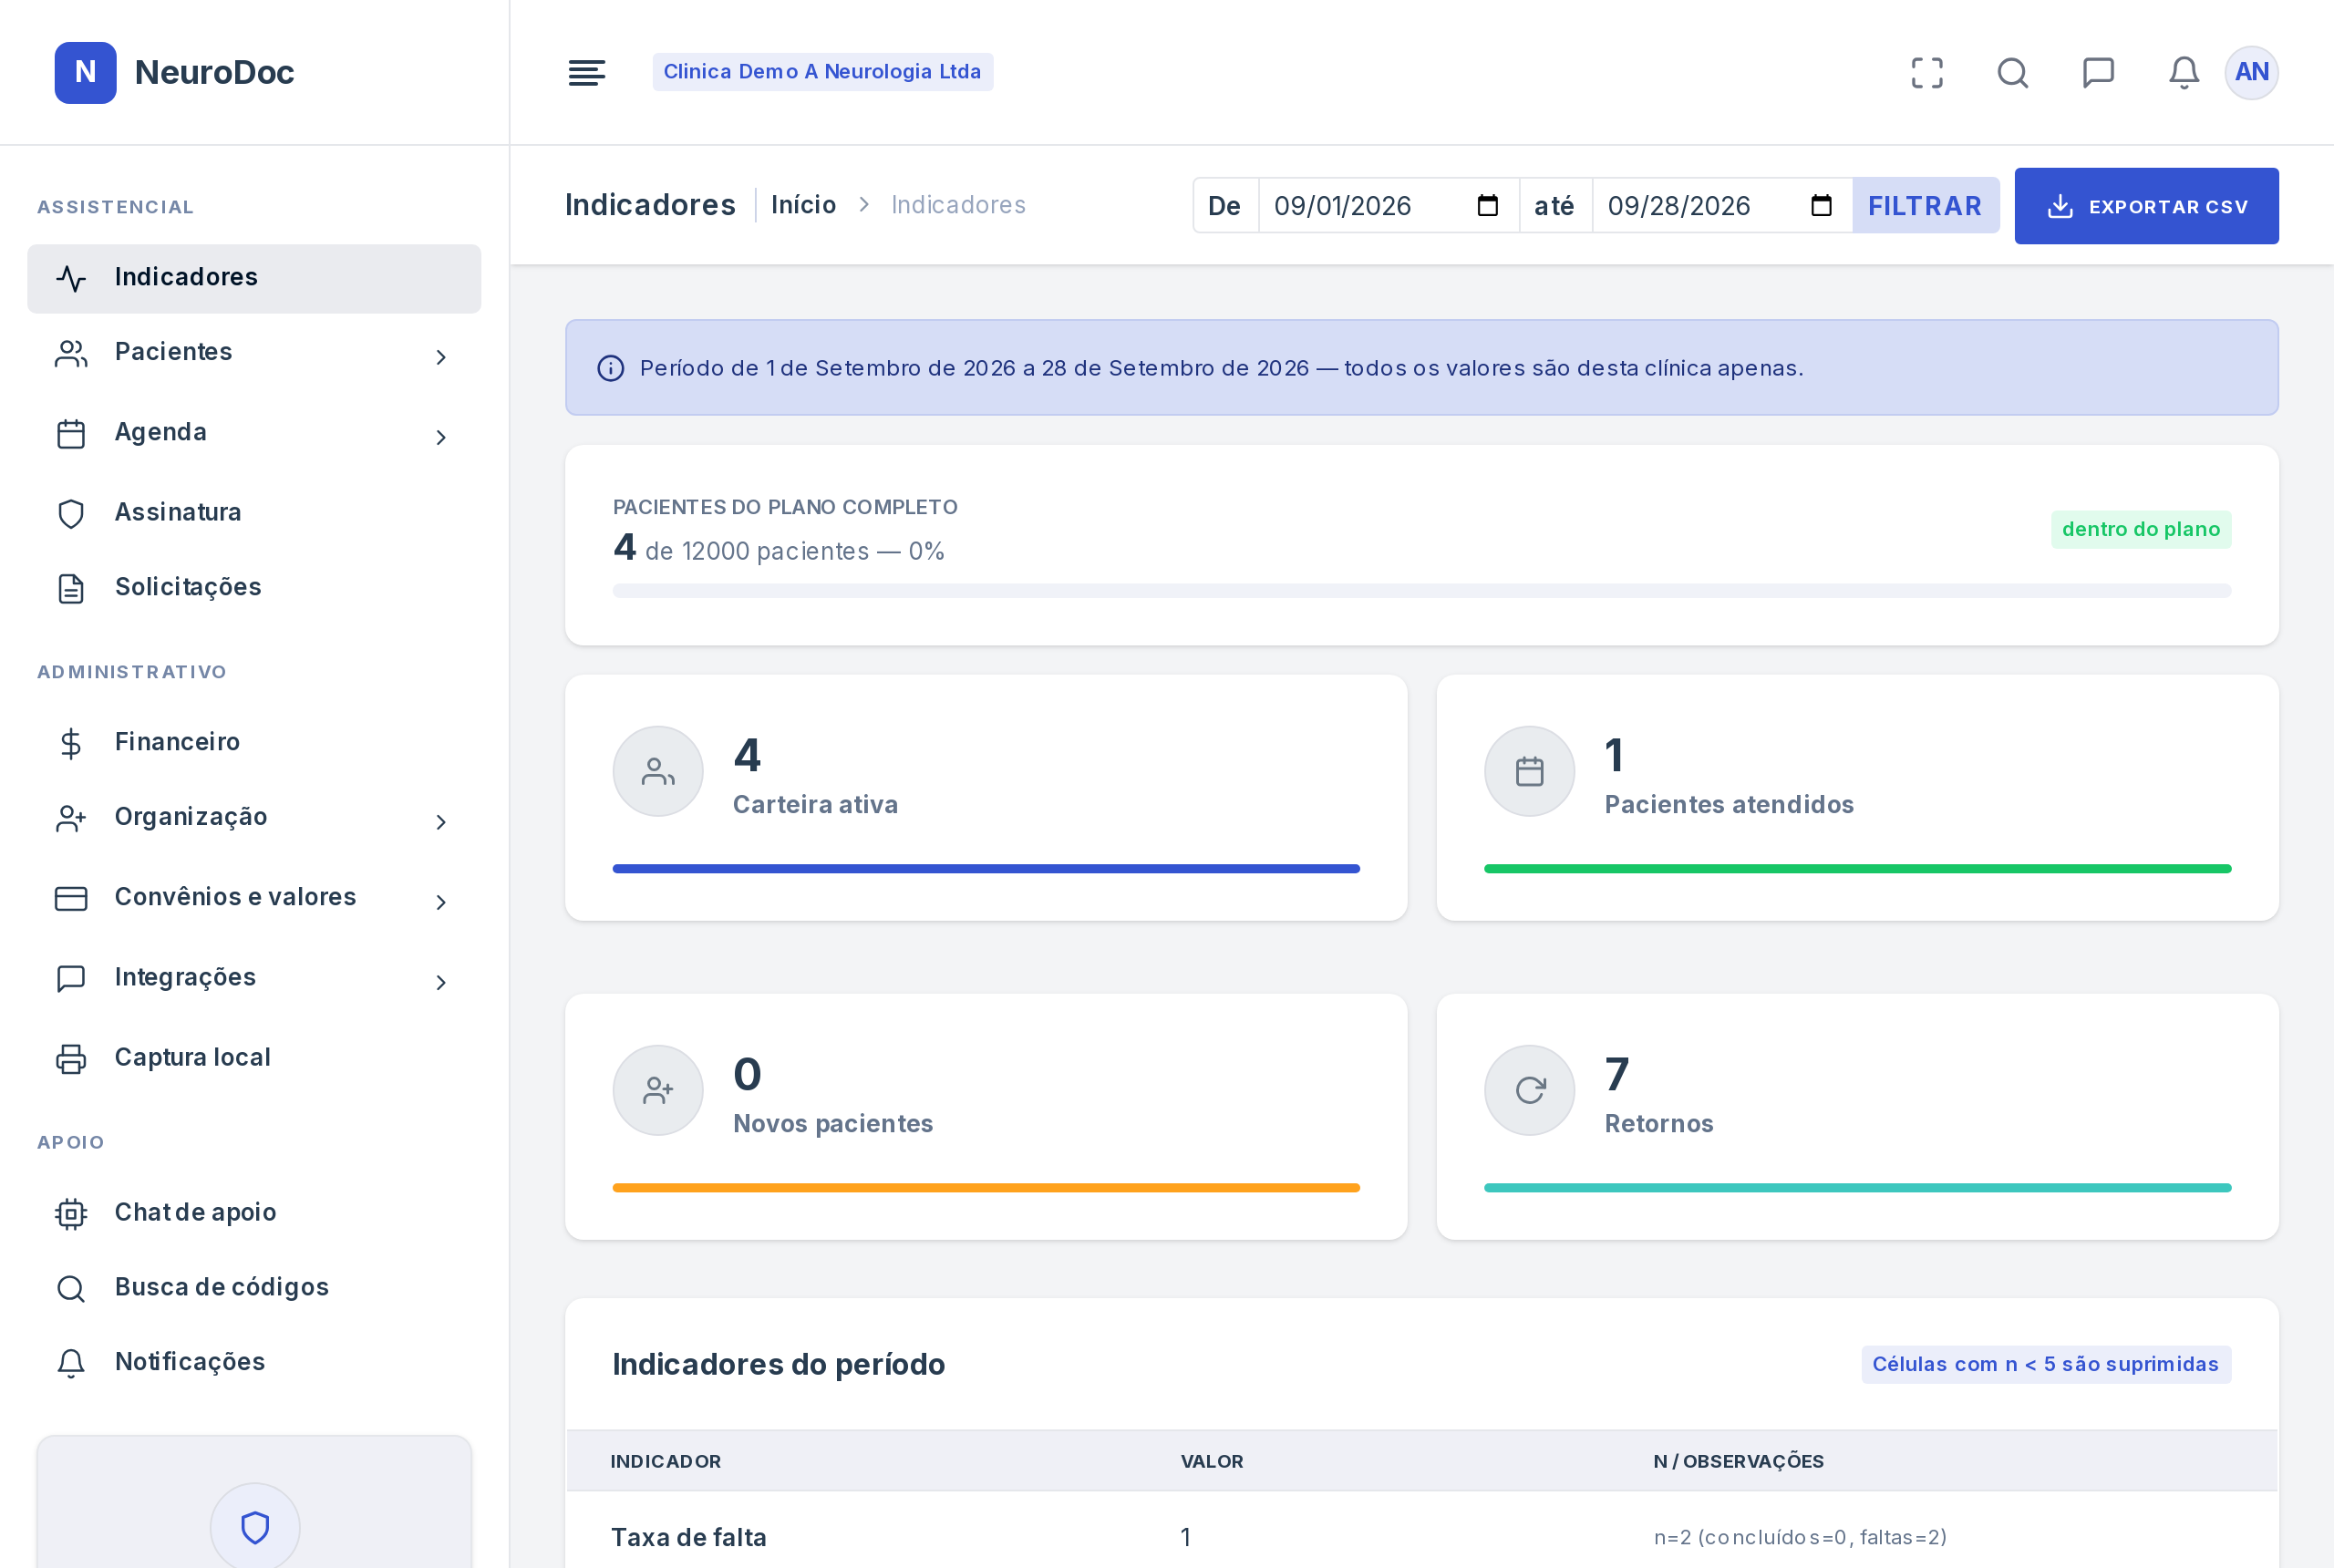Open Busca de códigos in the sidebar
The height and width of the screenshot is (1568, 2334).
click(x=254, y=1288)
